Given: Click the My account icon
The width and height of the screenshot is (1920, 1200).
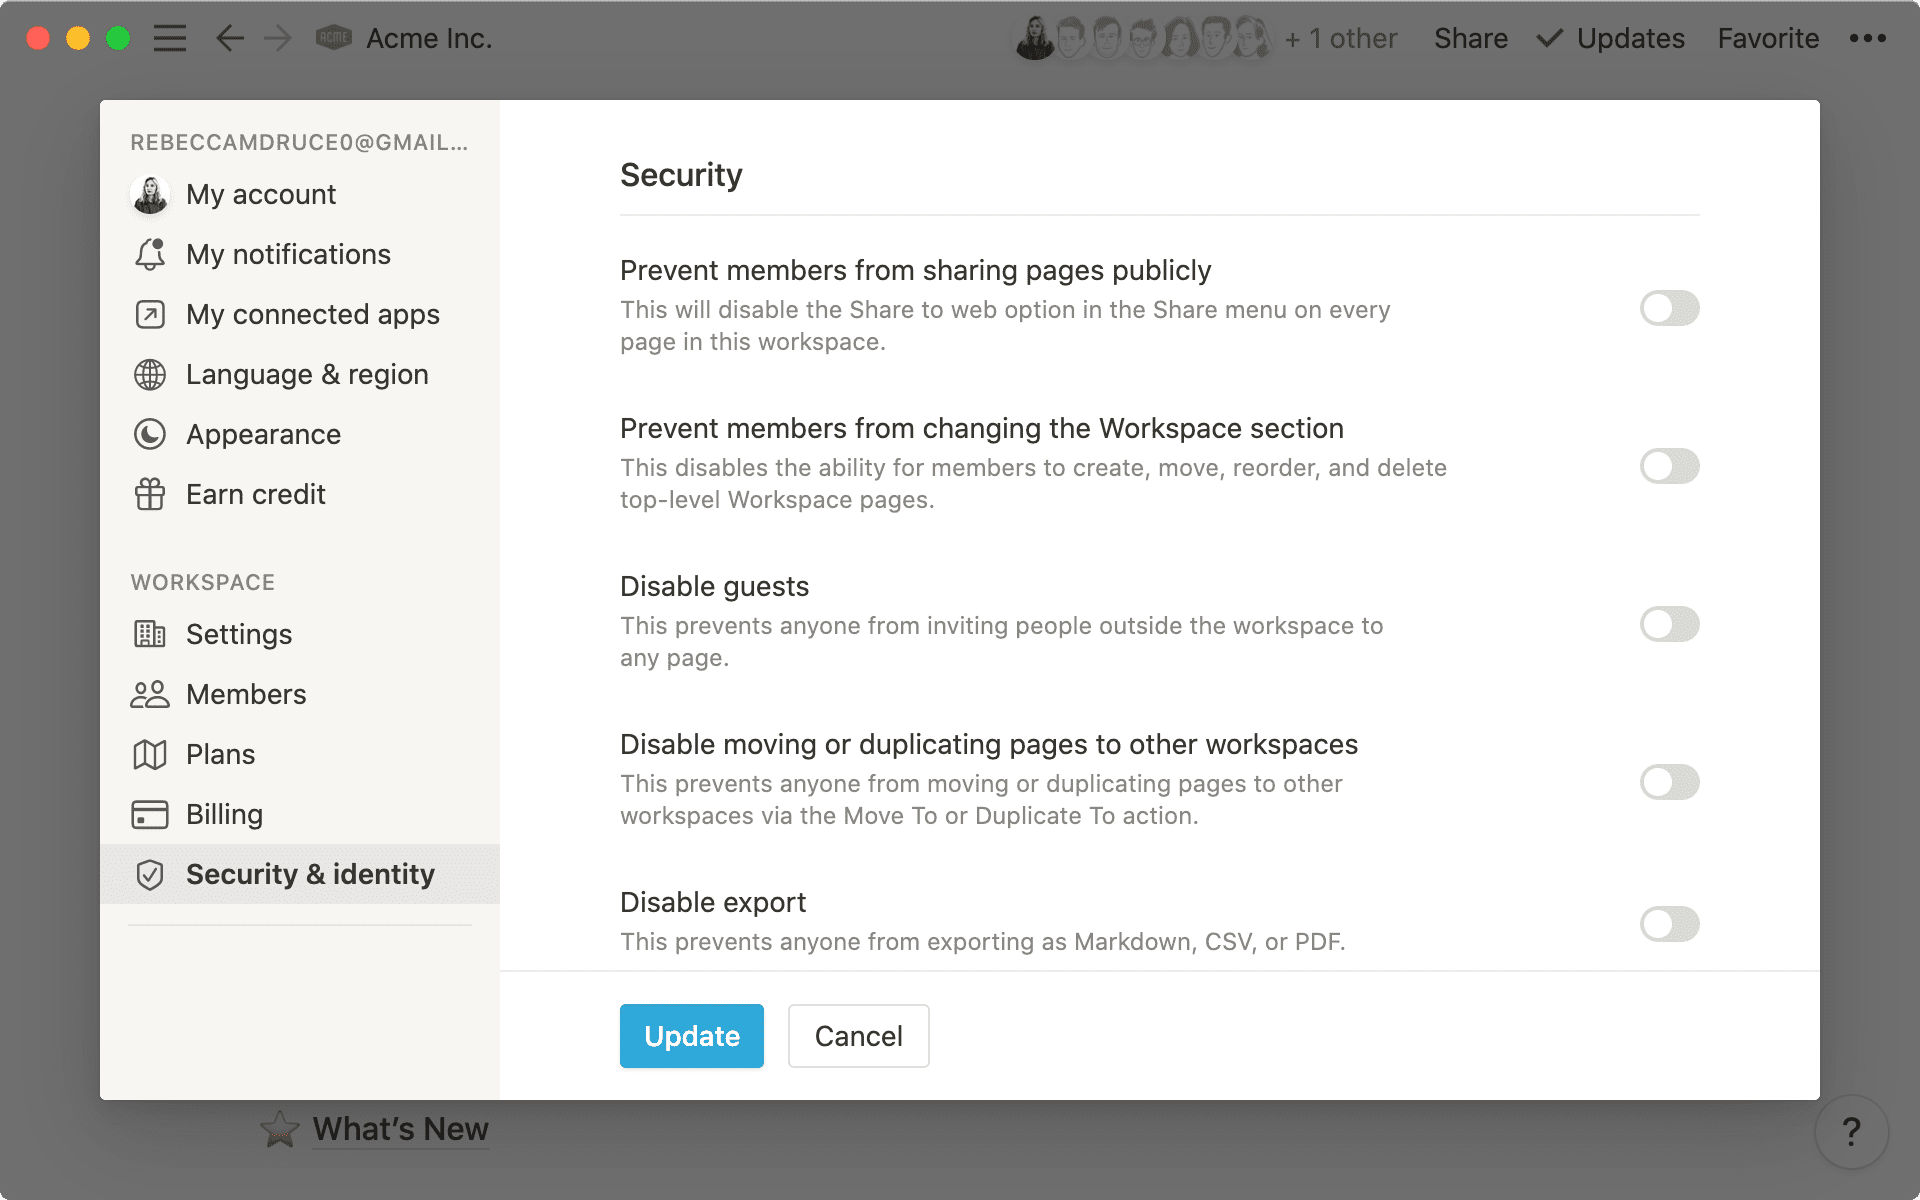Looking at the screenshot, I should point(149,194).
